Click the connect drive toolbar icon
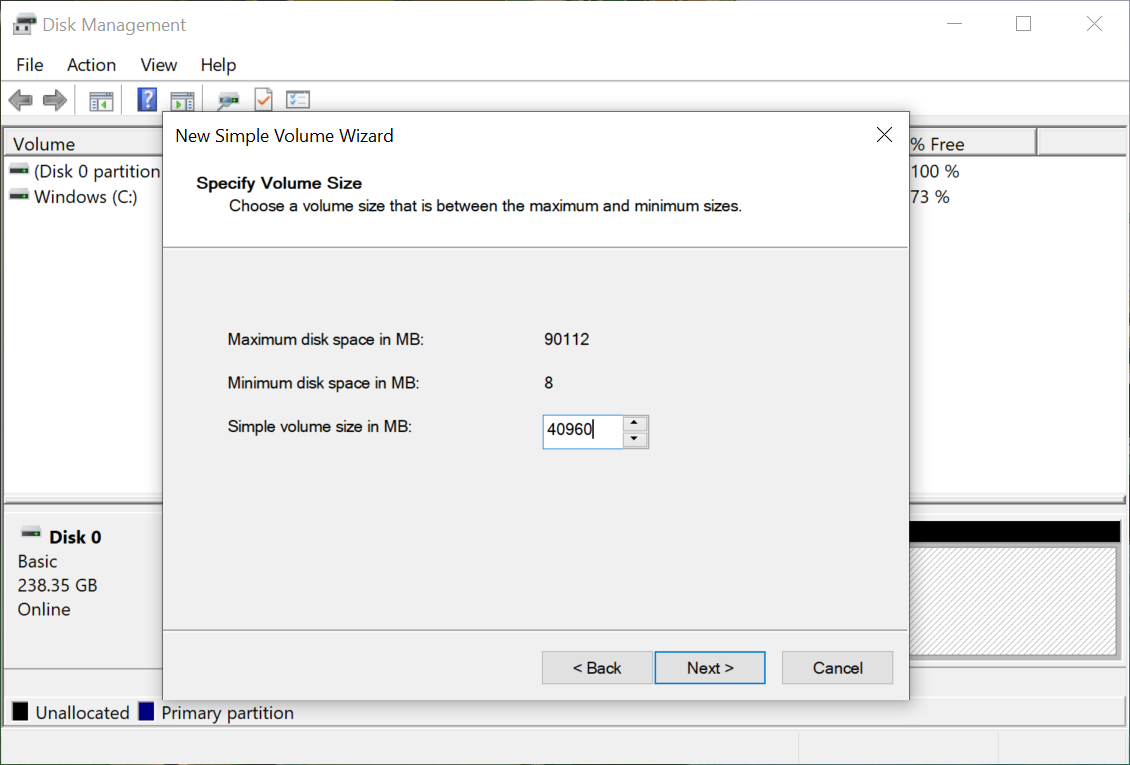 pyautogui.click(x=228, y=101)
